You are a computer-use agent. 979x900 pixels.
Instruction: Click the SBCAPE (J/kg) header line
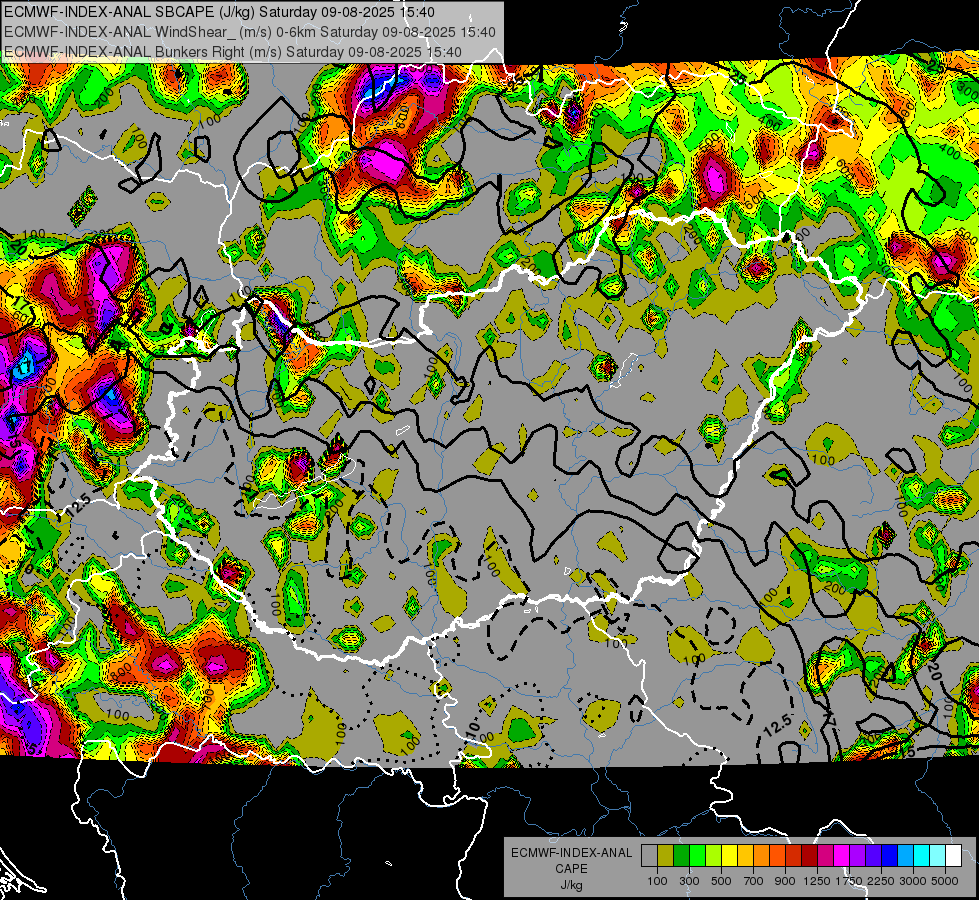coord(219,12)
